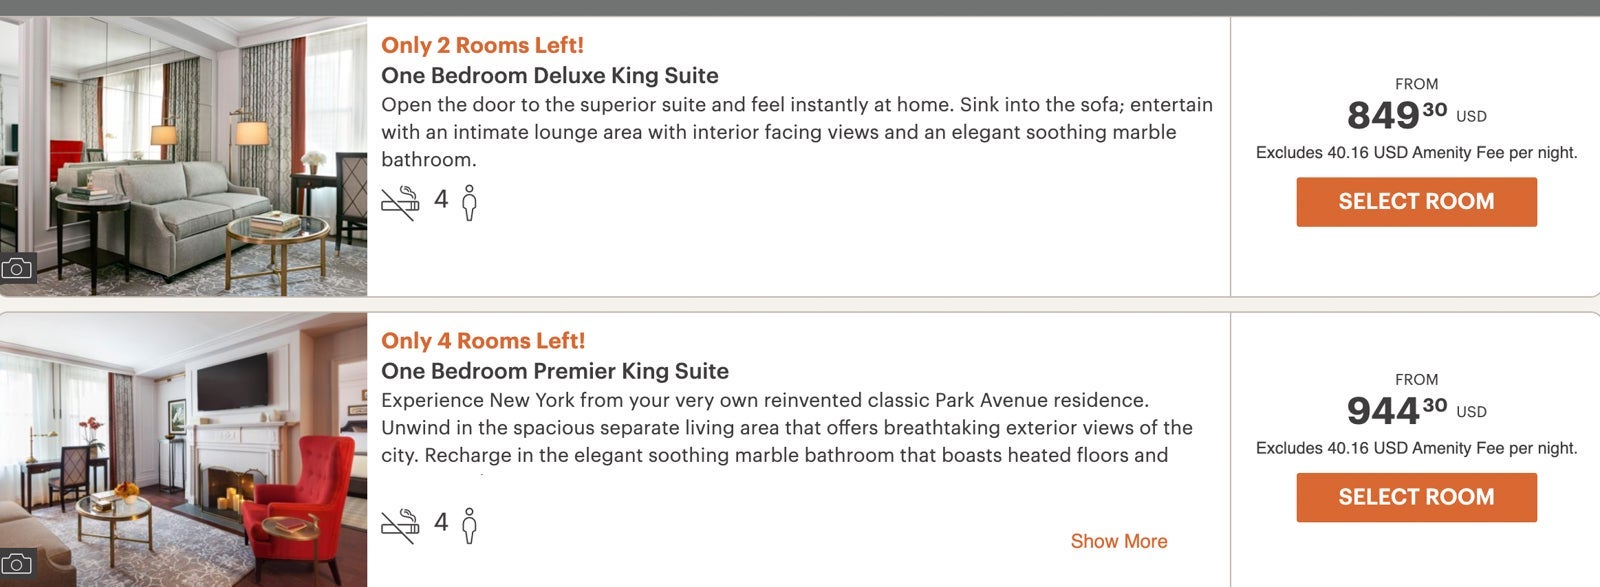Click the 944.30 USD price
The height and width of the screenshot is (587, 1600).
(1397, 410)
